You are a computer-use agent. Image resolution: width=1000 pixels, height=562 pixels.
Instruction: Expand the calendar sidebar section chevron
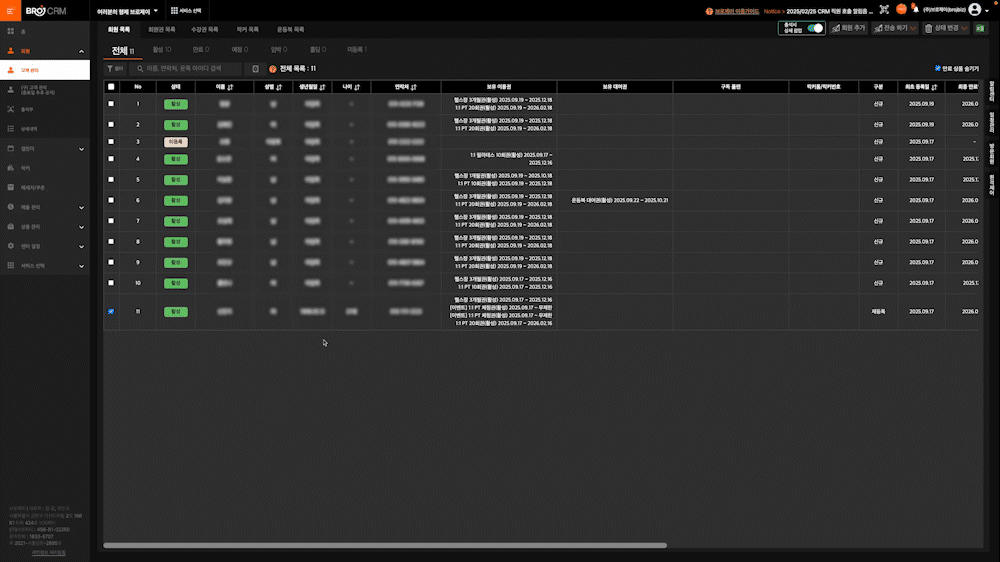[81, 149]
